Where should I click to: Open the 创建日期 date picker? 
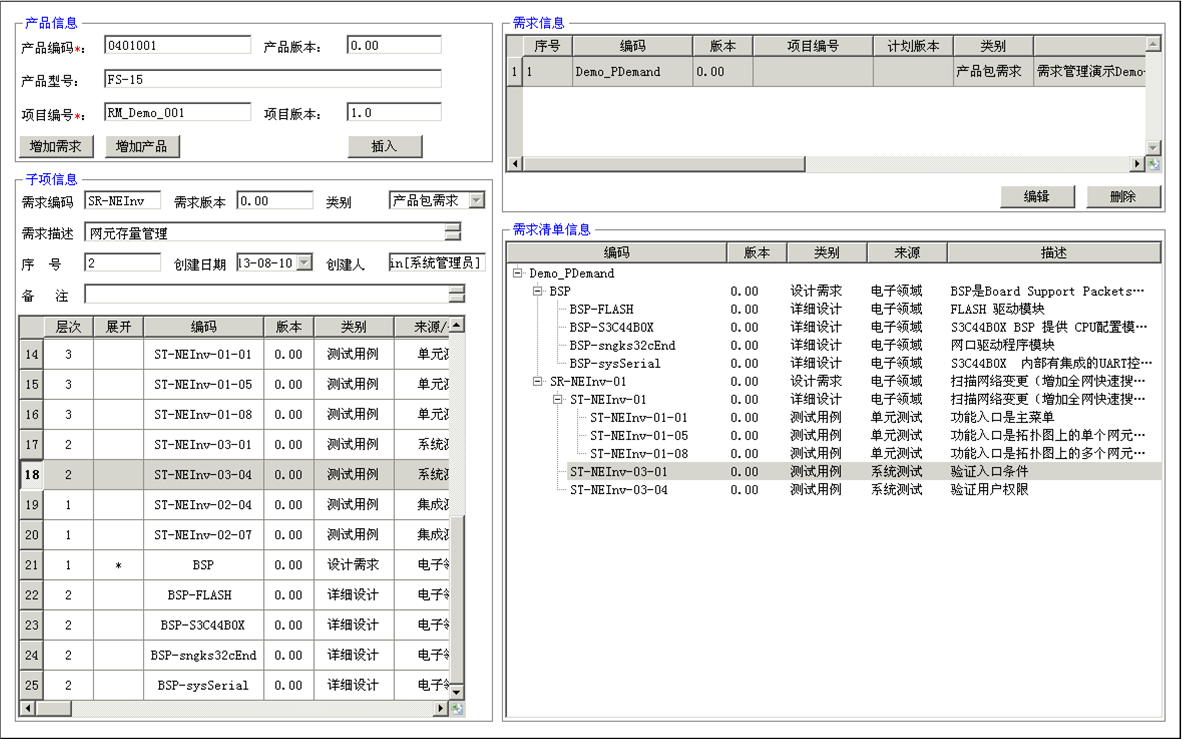(x=304, y=263)
